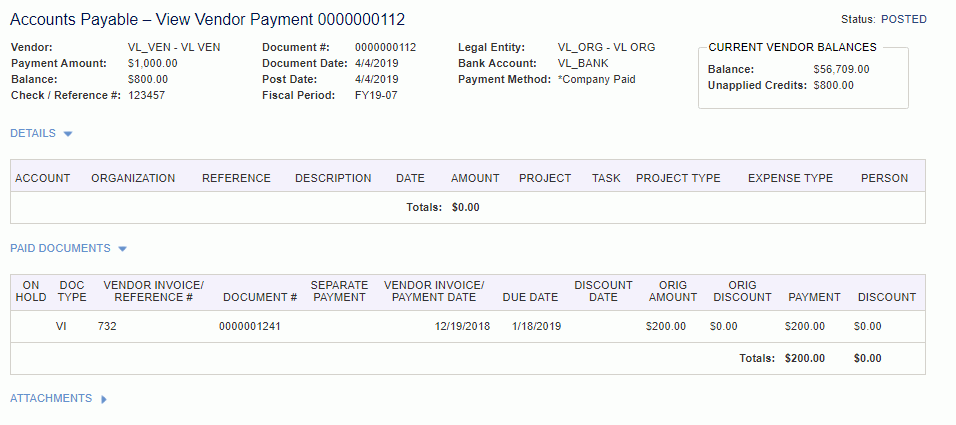The height and width of the screenshot is (425, 956).
Task: Click the ORIG AMOUNT column header
Action: [666, 291]
